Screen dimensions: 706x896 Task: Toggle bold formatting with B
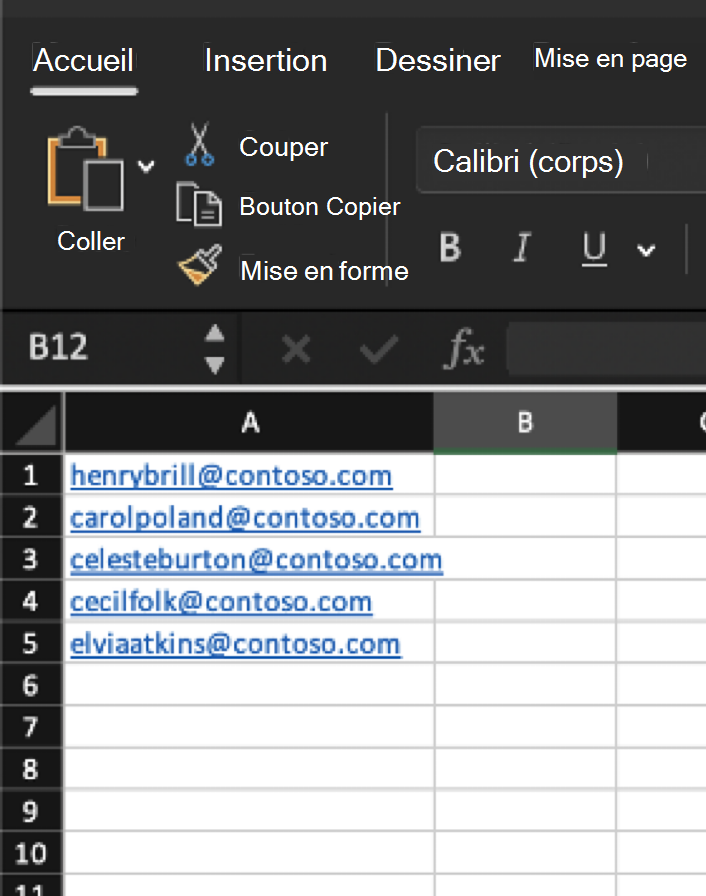tap(450, 248)
